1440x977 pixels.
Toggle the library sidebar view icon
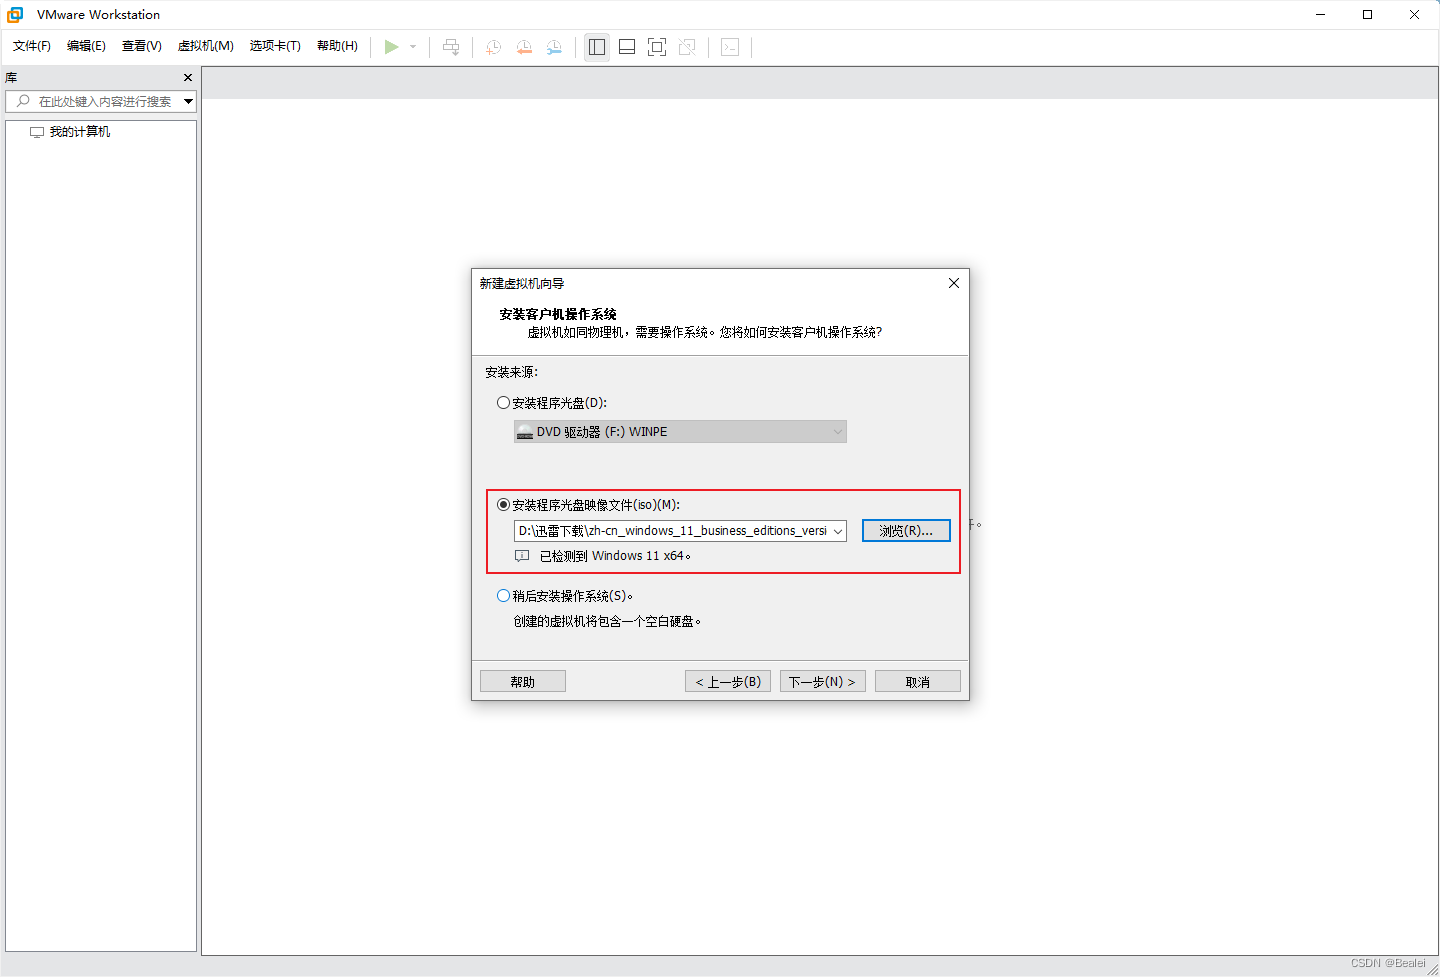pyautogui.click(x=597, y=47)
